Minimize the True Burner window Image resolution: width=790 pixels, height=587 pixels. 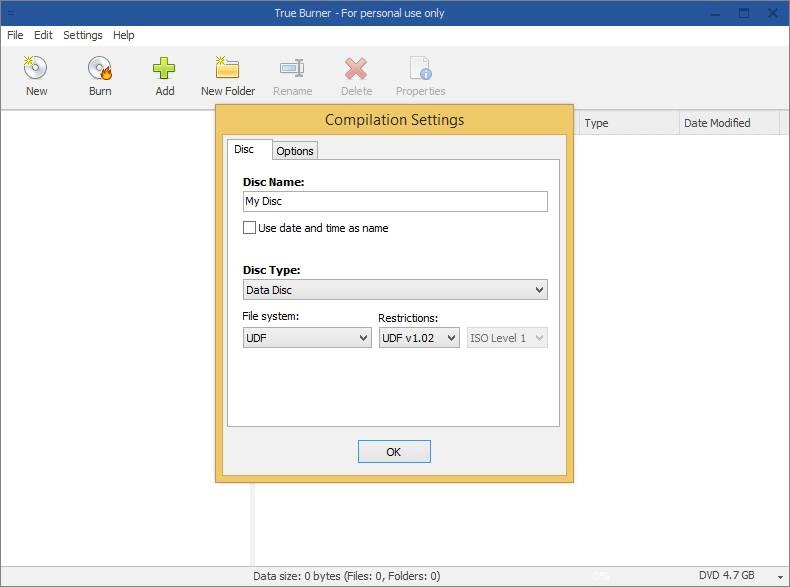click(715, 14)
